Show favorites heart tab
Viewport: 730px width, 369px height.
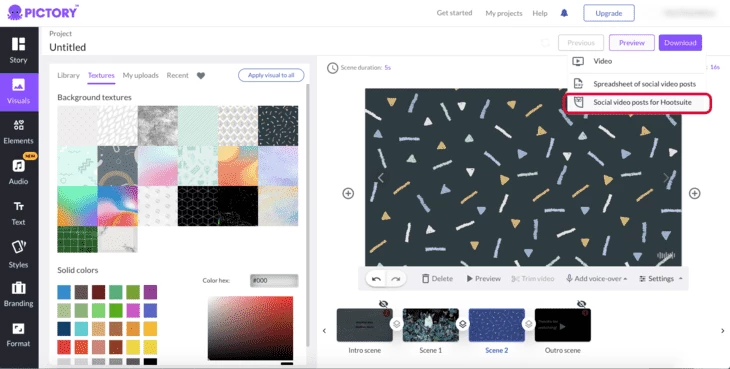(x=201, y=75)
